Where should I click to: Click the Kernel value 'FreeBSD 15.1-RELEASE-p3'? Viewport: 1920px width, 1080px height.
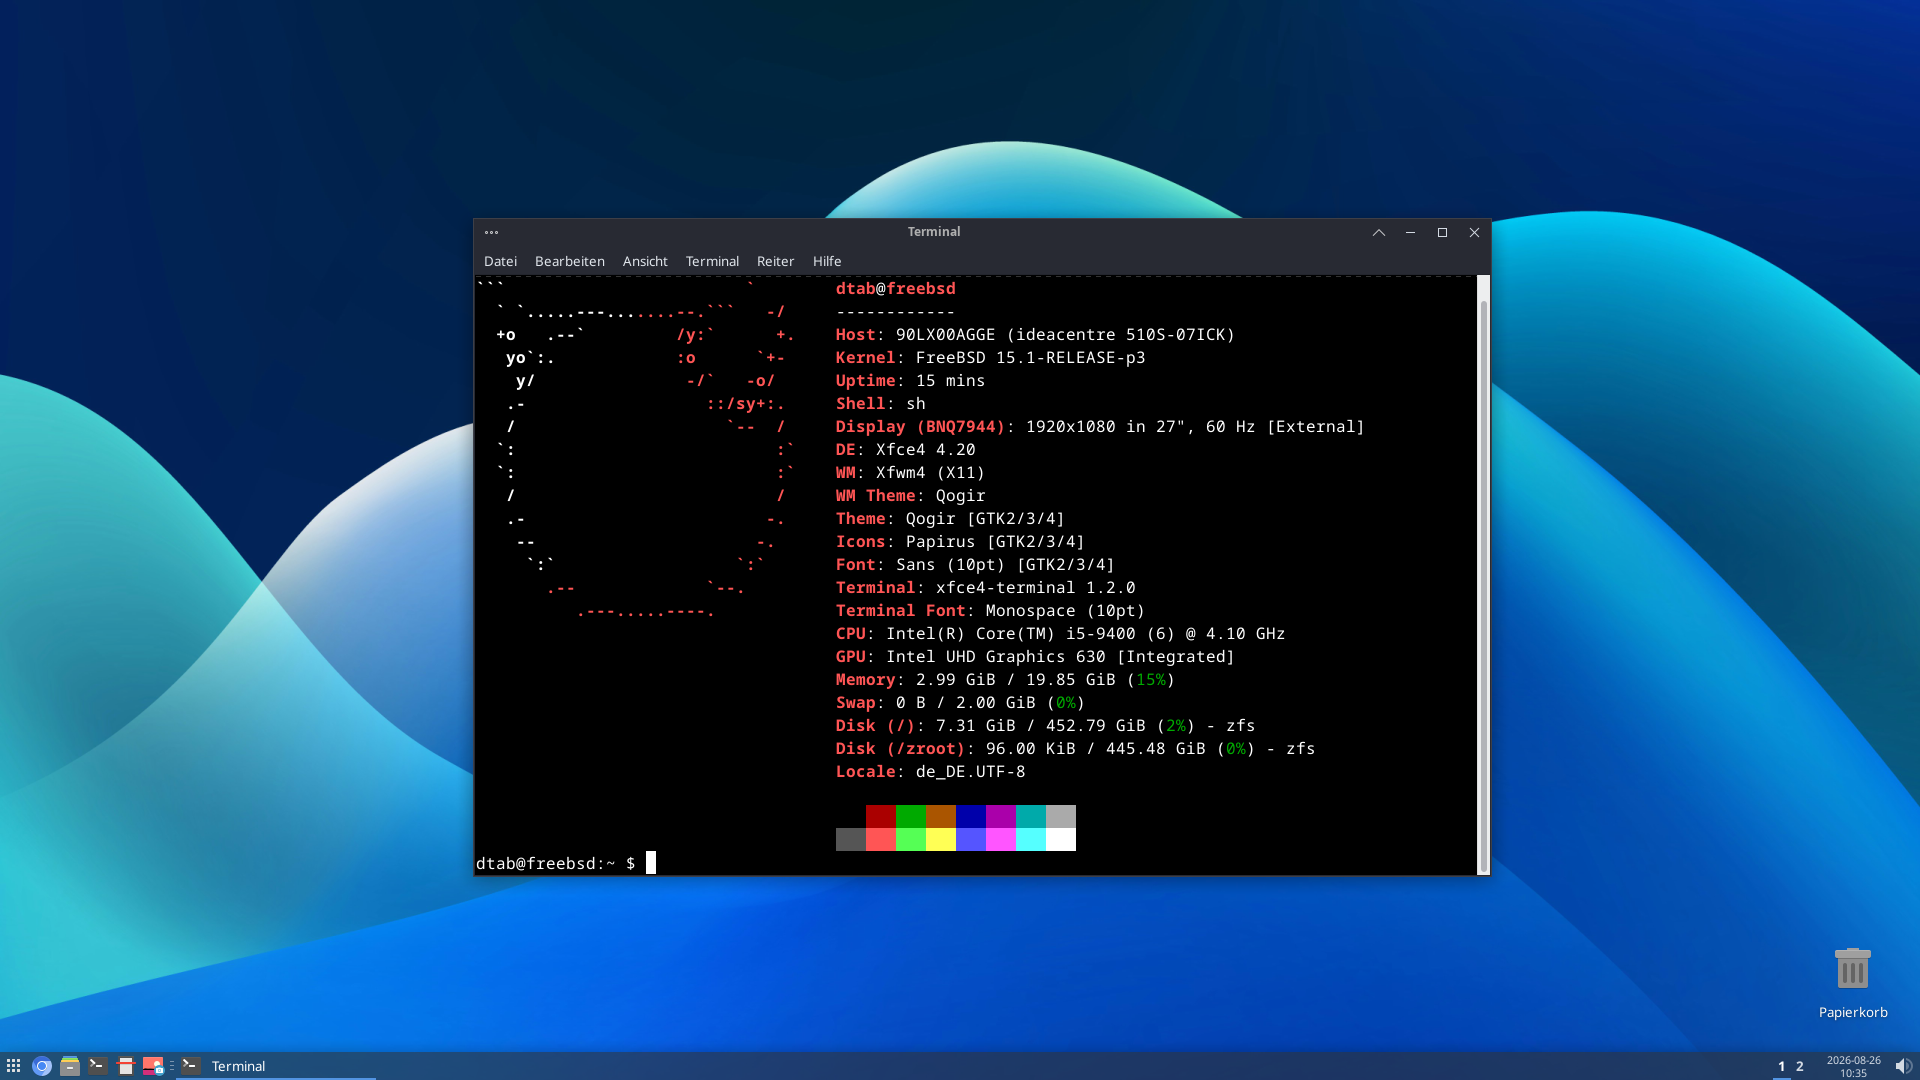(x=1031, y=357)
